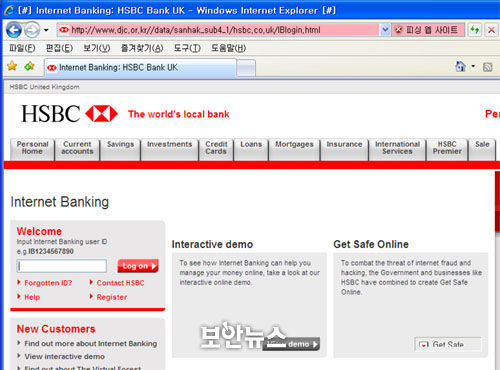
Task: Open a new blank tab
Action: tap(246, 68)
